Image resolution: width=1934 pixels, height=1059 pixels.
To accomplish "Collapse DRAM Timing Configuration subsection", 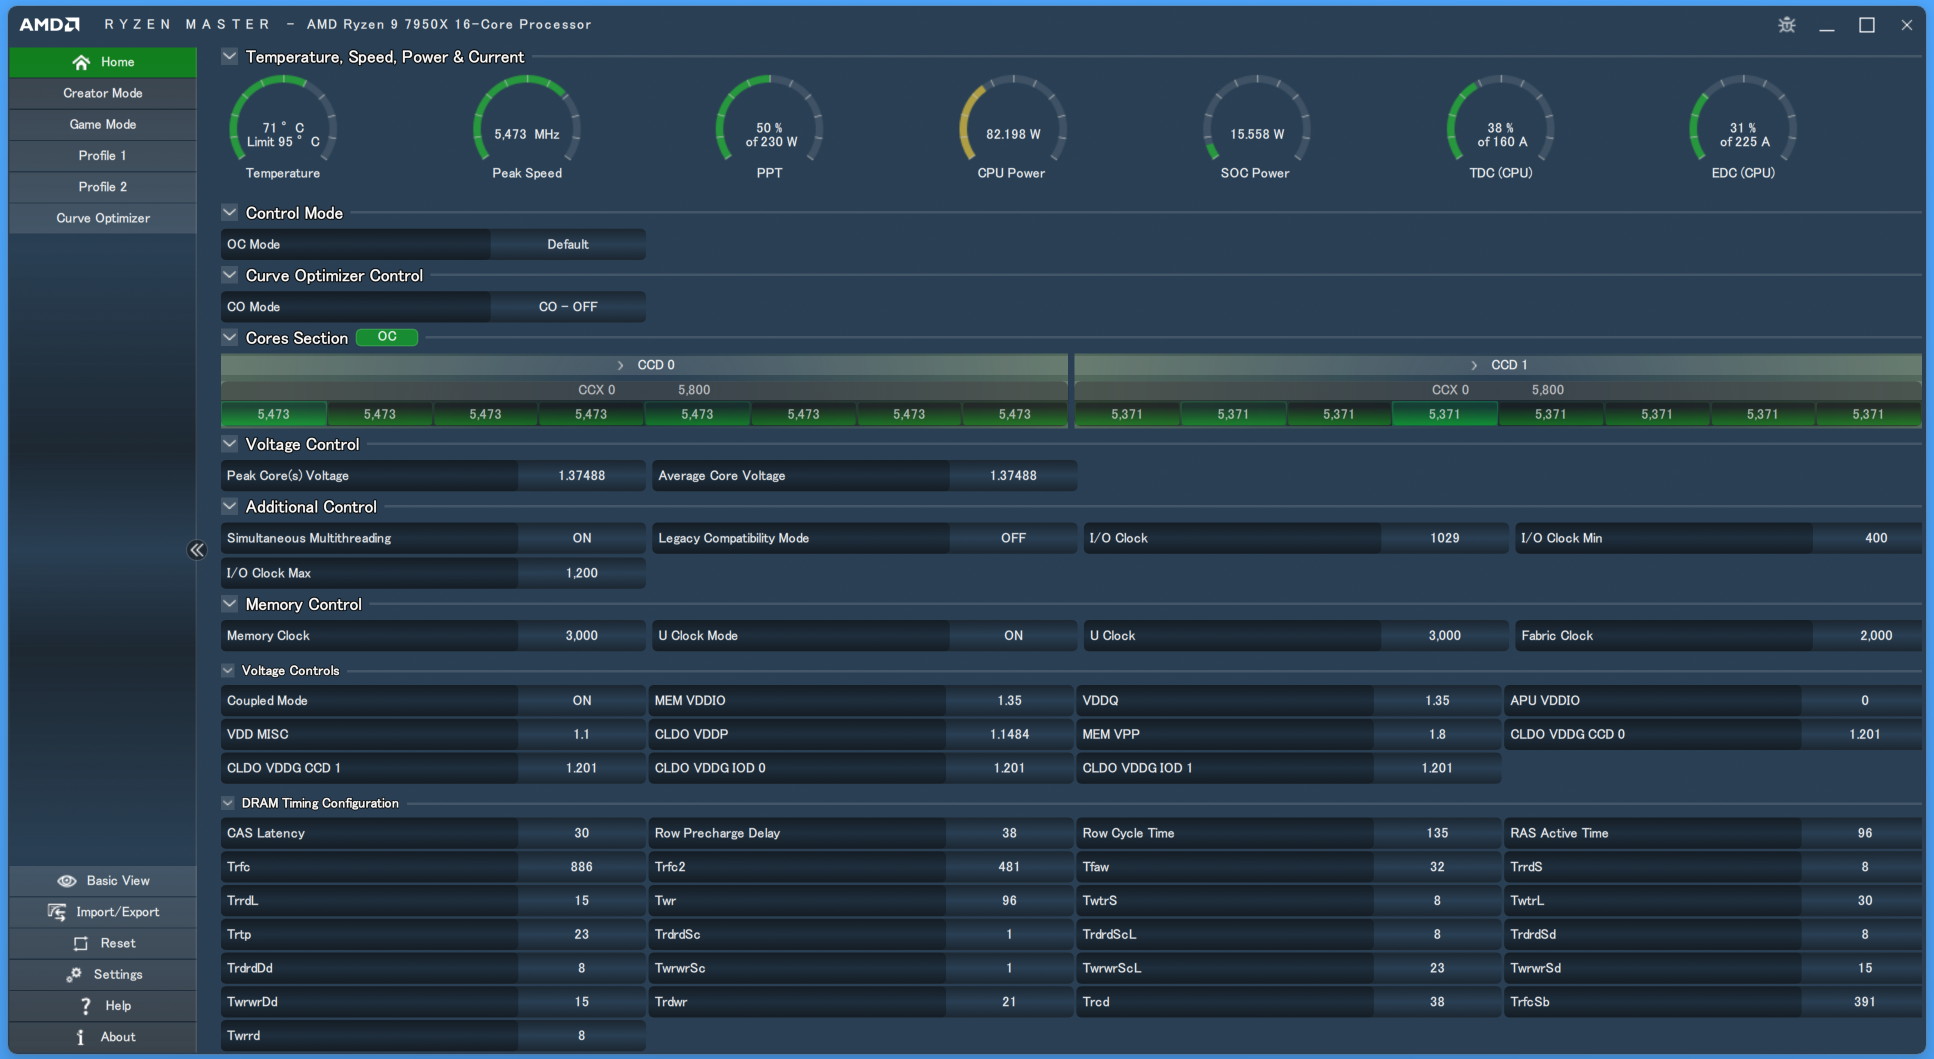I will coord(228,803).
